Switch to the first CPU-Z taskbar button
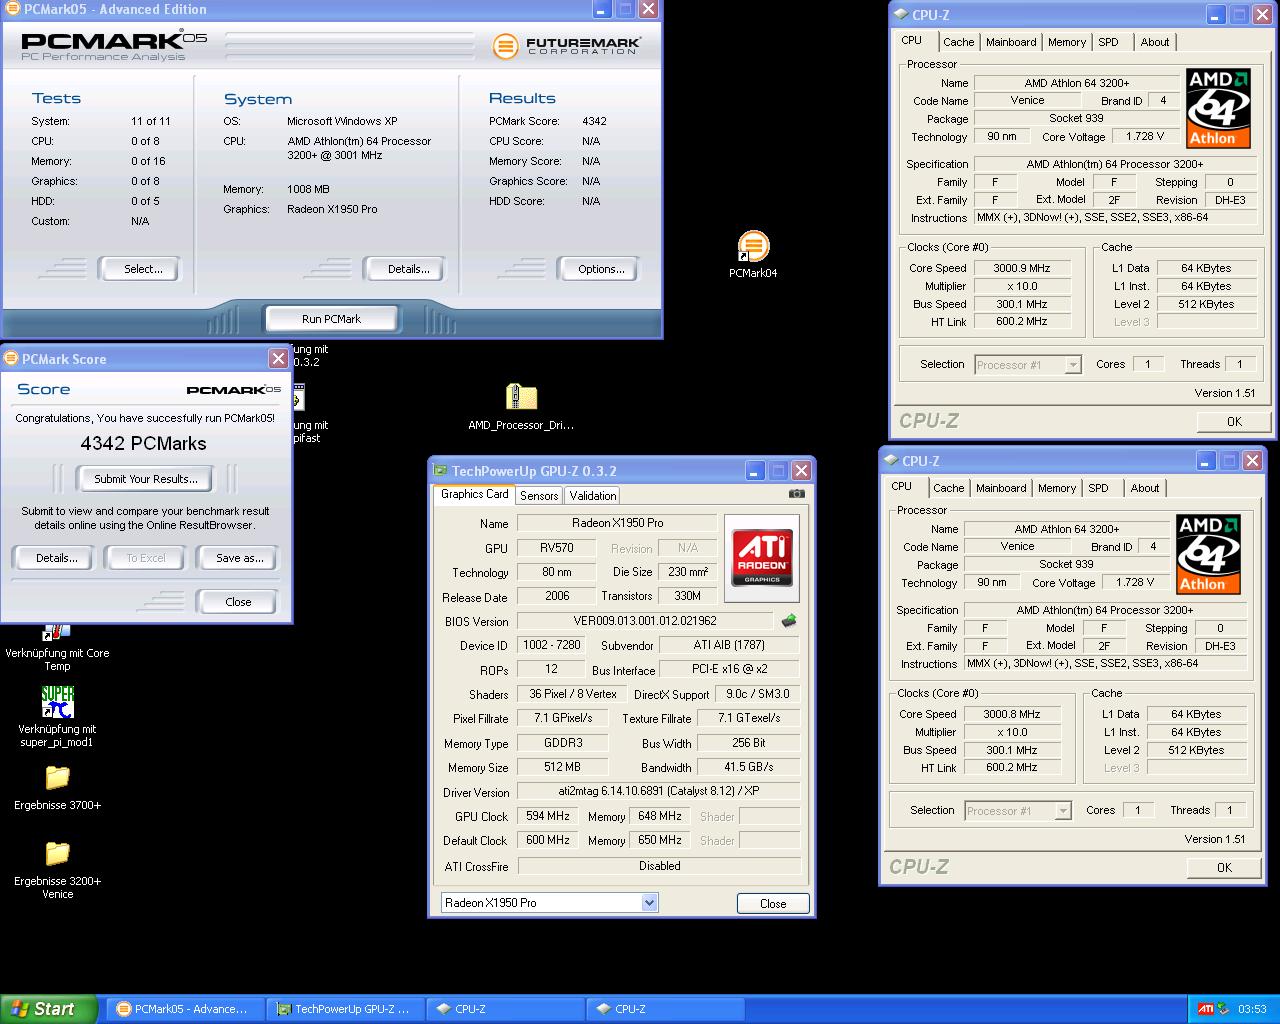 coord(506,1009)
